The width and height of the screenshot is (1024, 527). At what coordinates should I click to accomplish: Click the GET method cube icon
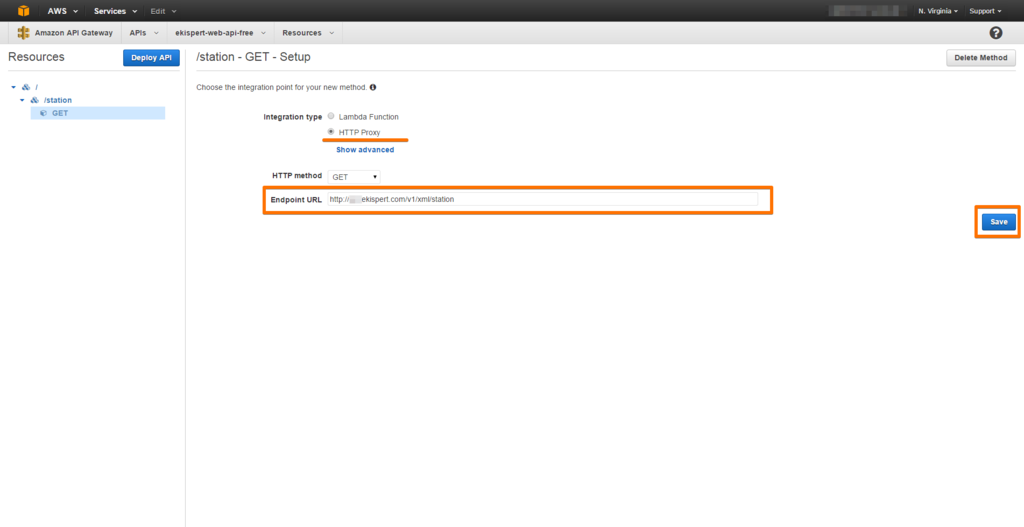[x=43, y=113]
